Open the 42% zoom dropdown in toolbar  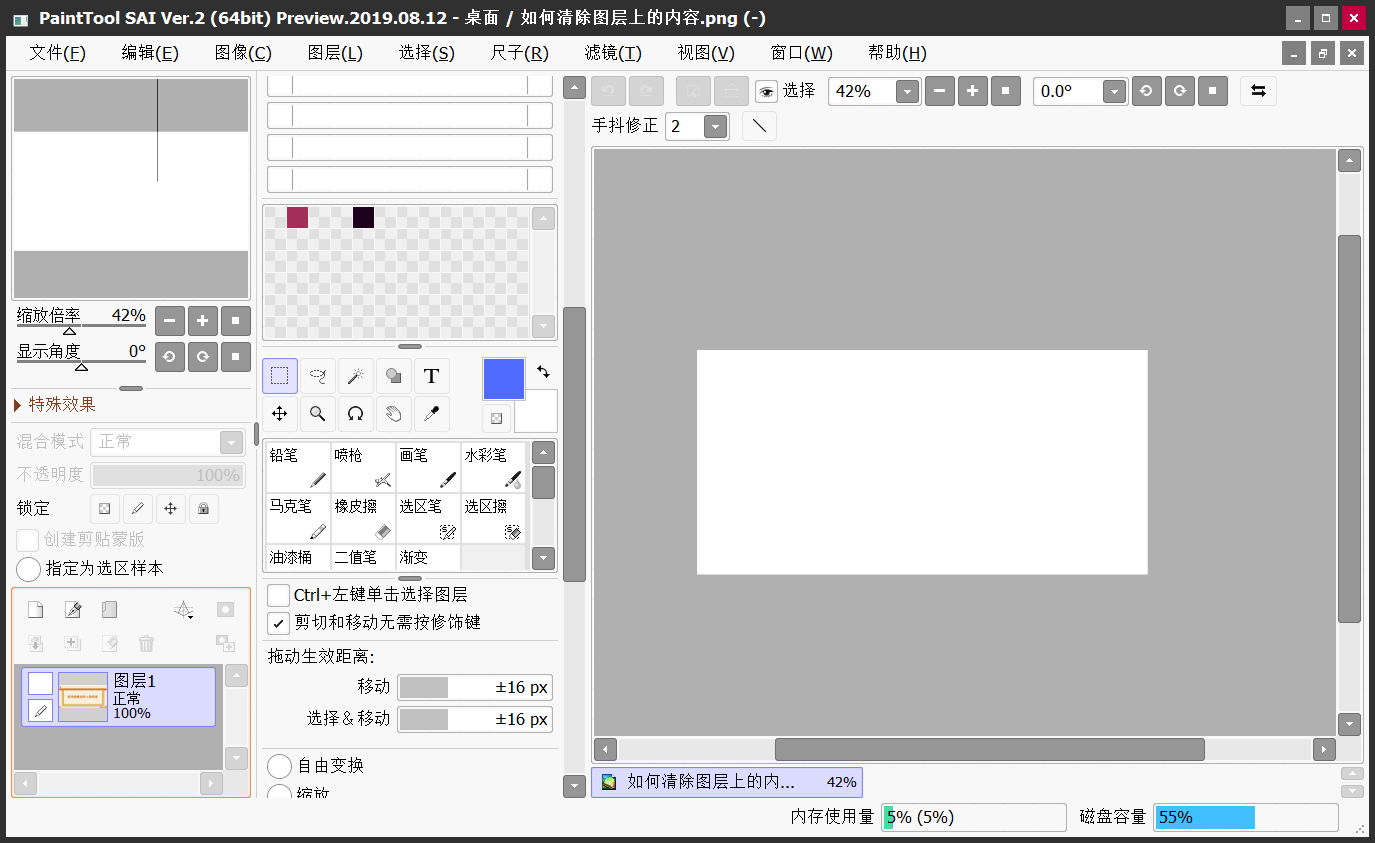pyautogui.click(x=907, y=92)
